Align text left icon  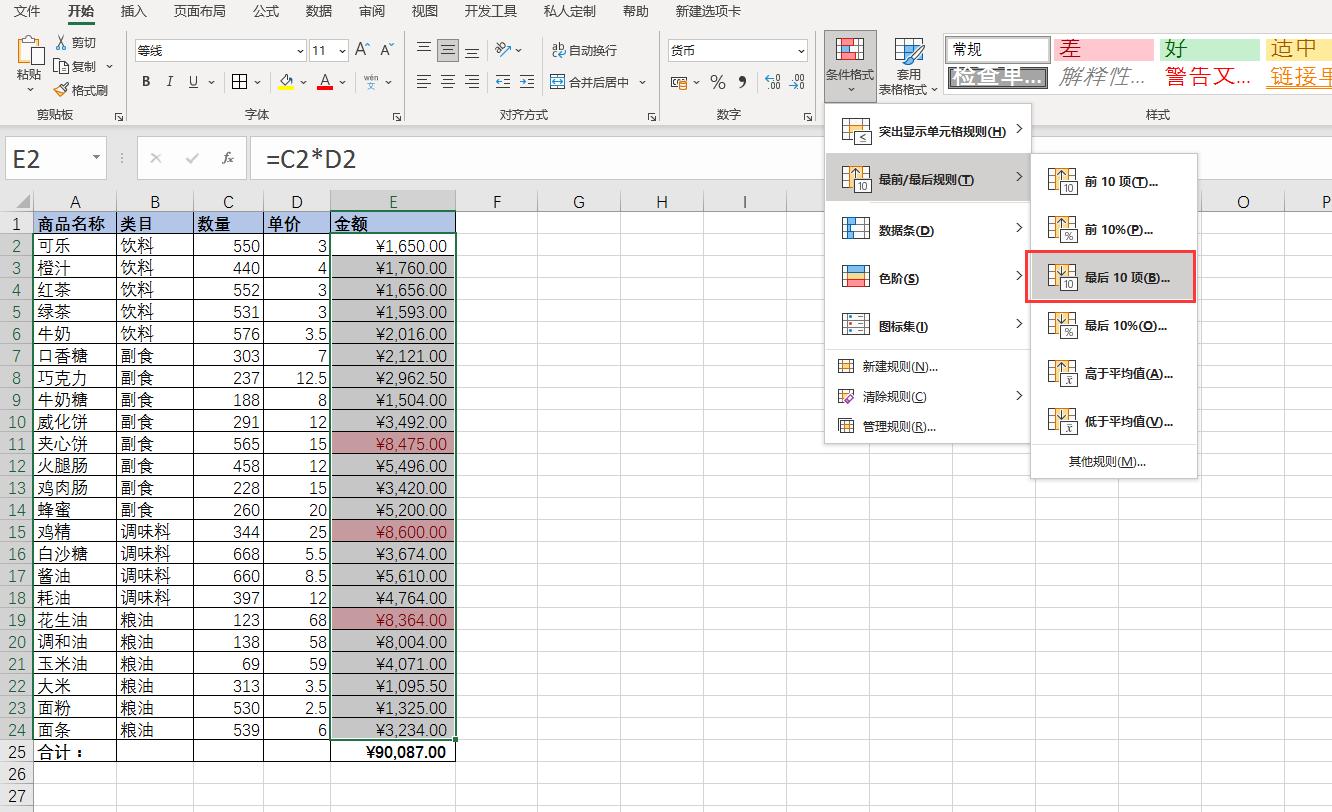click(424, 82)
